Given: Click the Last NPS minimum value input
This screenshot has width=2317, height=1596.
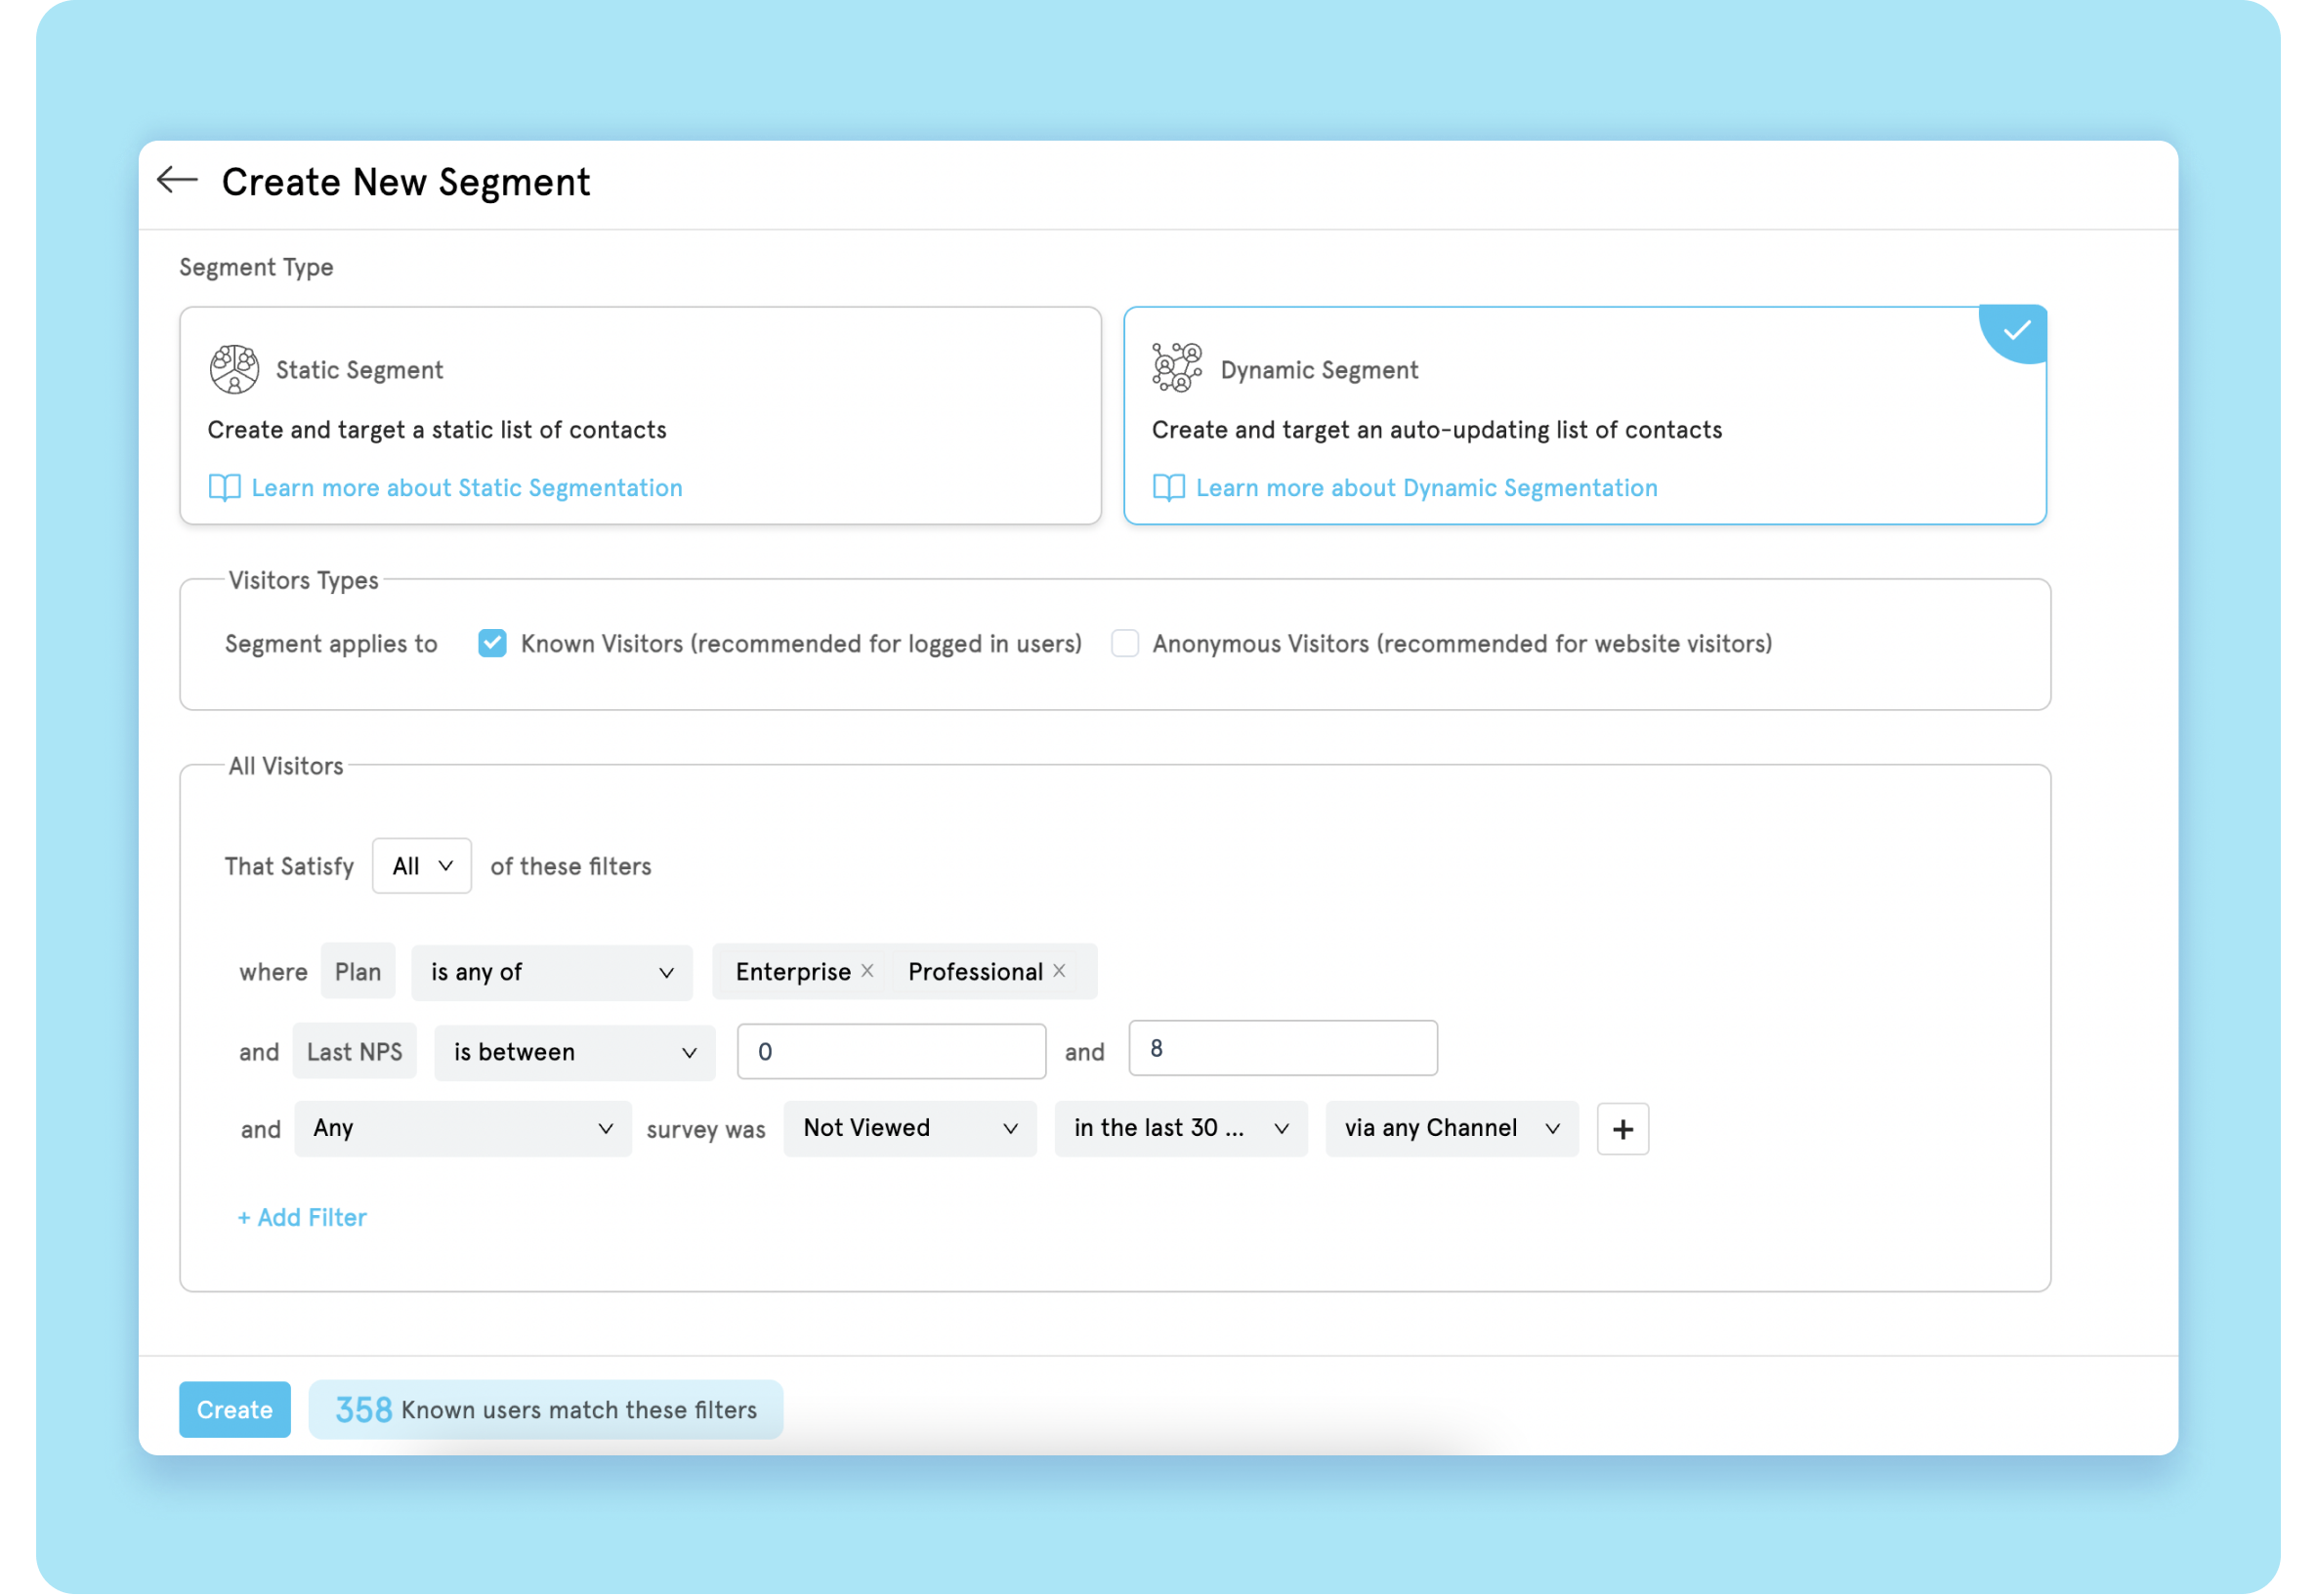Looking at the screenshot, I should click(889, 1049).
